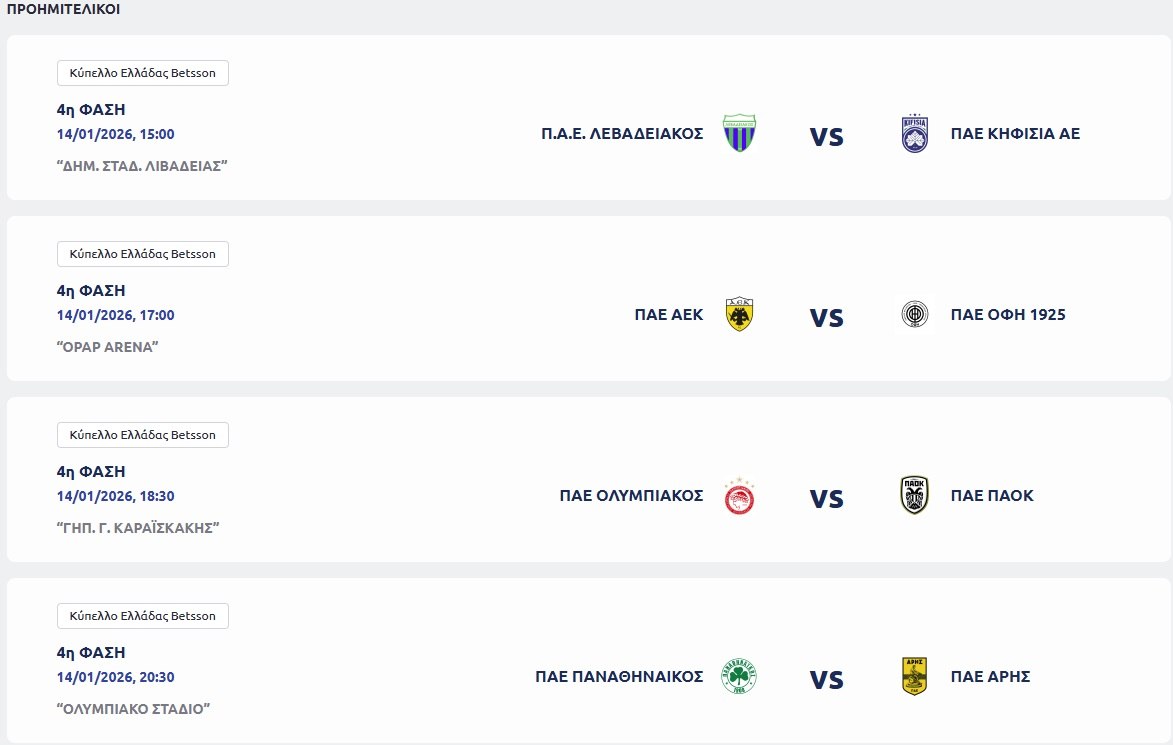Click the Κύπελλο Ελλάδας Betsson tag for Levadiakos match
The height and width of the screenshot is (745, 1173).
point(143,73)
